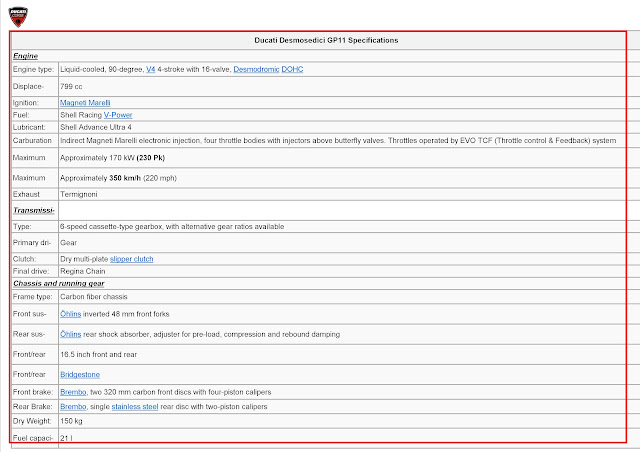Click the Regina Chain value
Image resolution: width=640 pixels, height=452 pixels.
[82, 271]
